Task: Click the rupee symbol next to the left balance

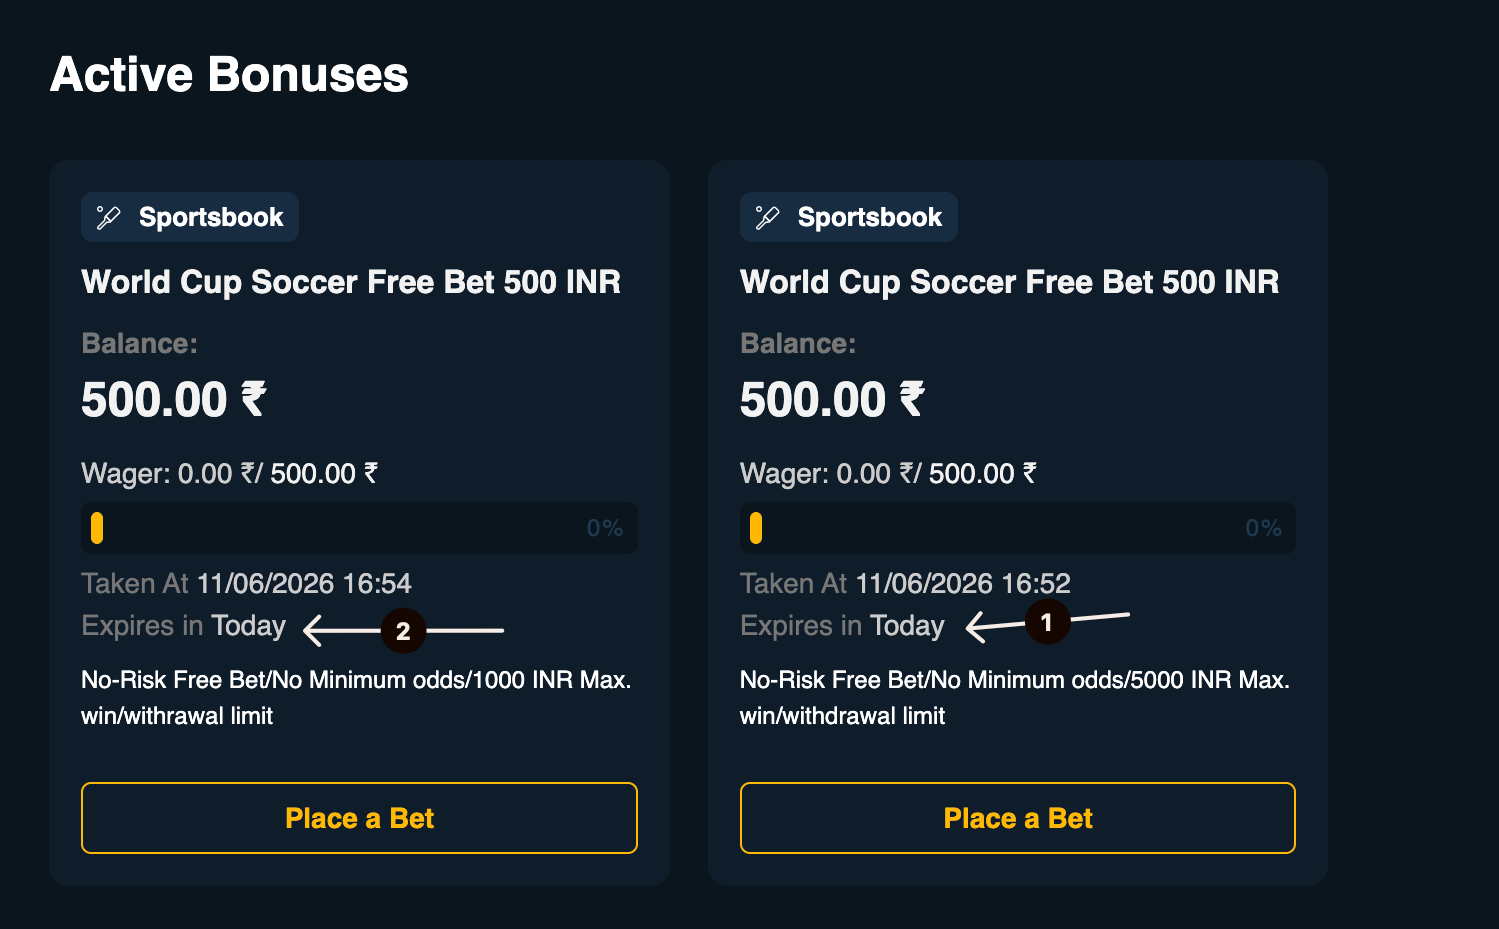Action: (x=254, y=399)
